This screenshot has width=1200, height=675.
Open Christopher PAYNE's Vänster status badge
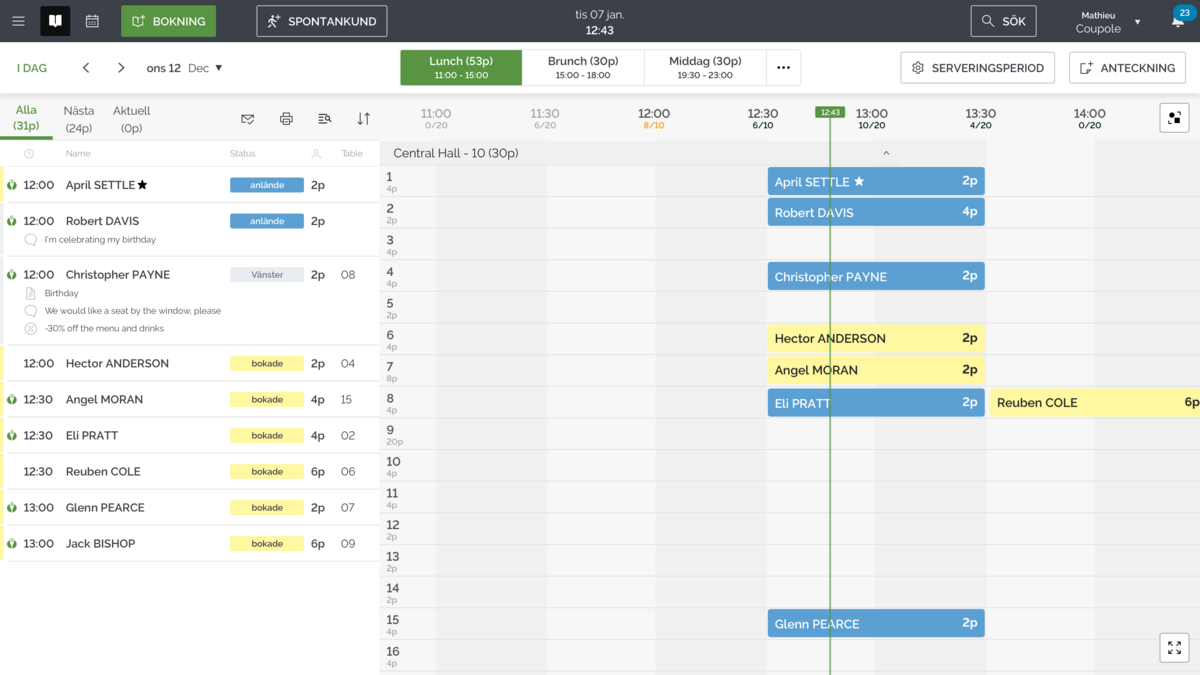(x=267, y=274)
